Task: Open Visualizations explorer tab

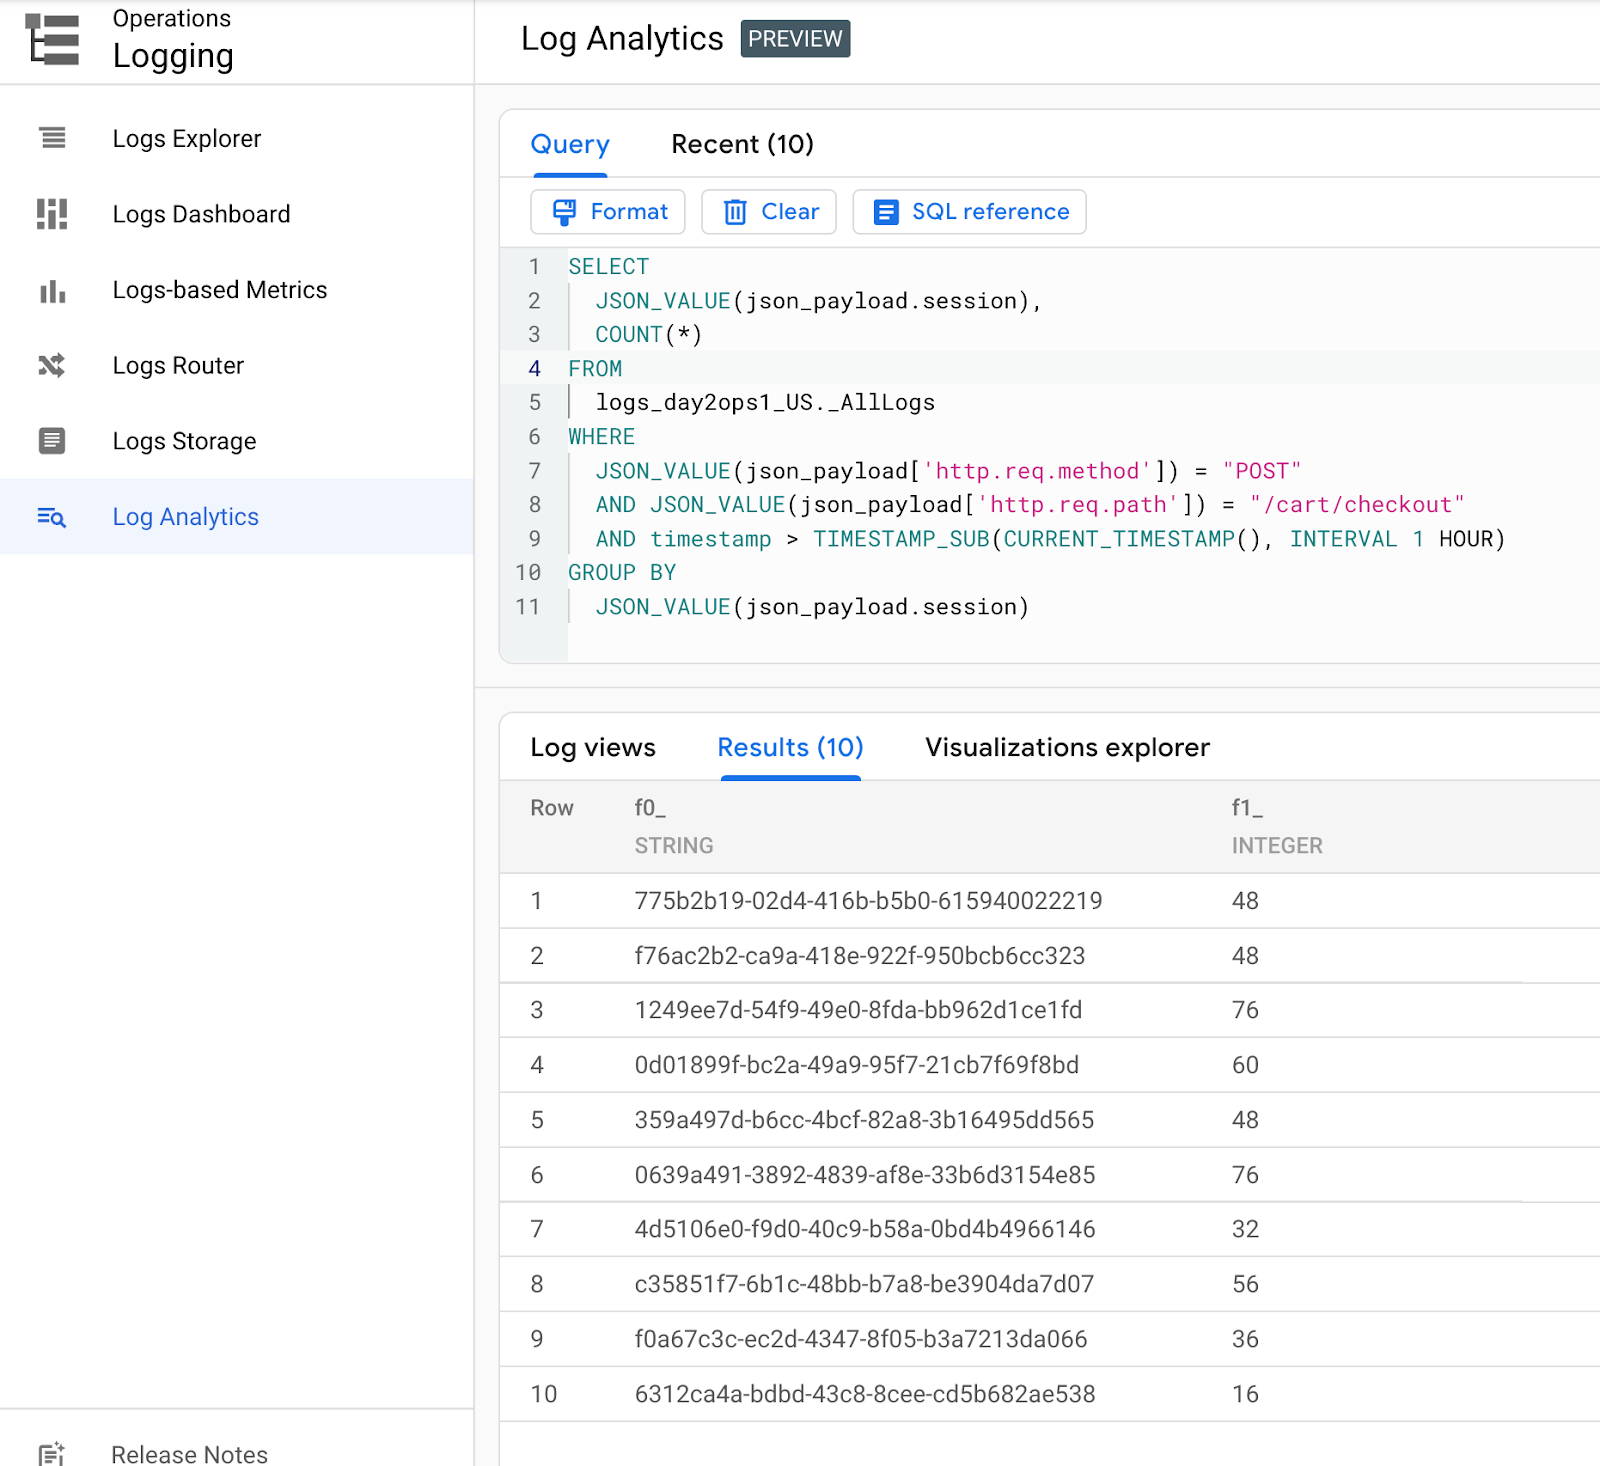Action: [1067, 748]
